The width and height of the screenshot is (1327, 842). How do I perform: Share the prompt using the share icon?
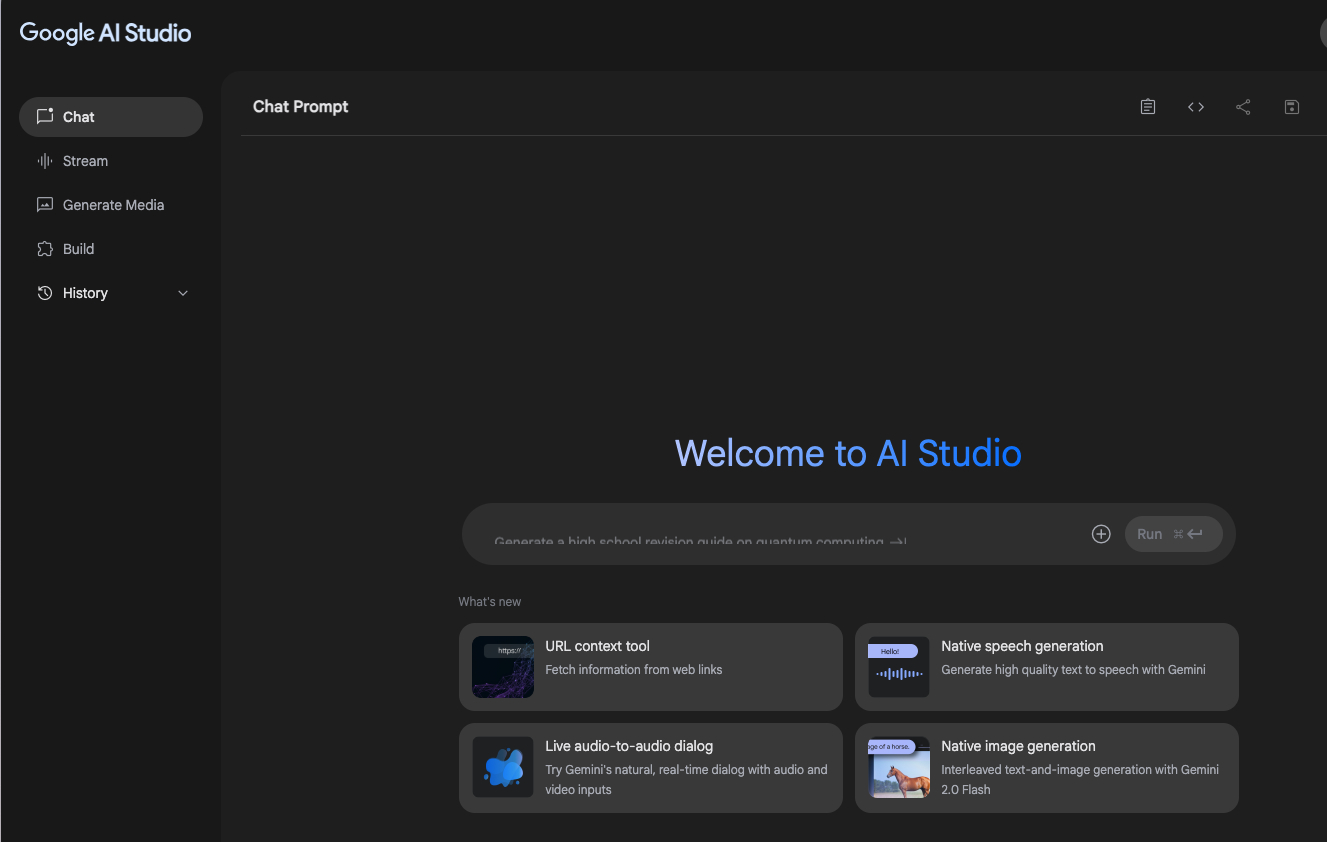pyautogui.click(x=1243, y=107)
